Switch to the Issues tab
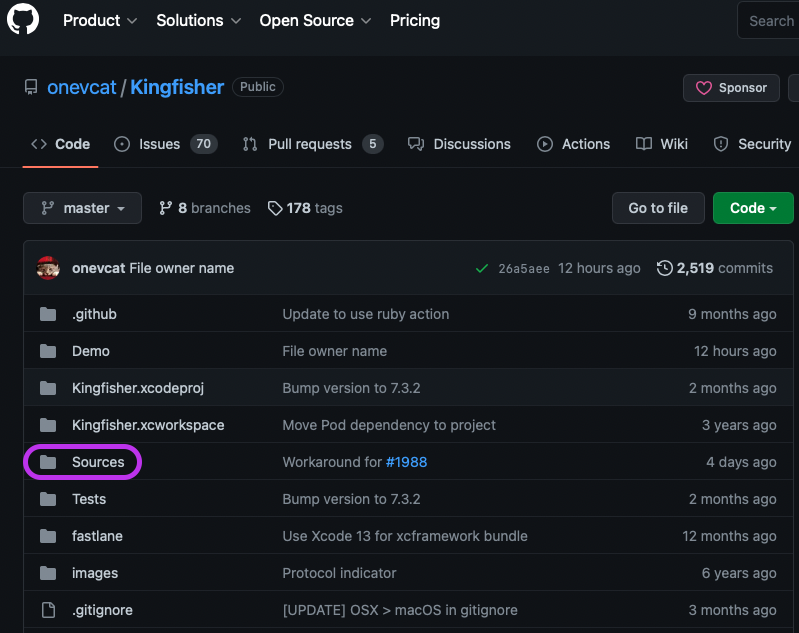799x633 pixels. click(166, 144)
